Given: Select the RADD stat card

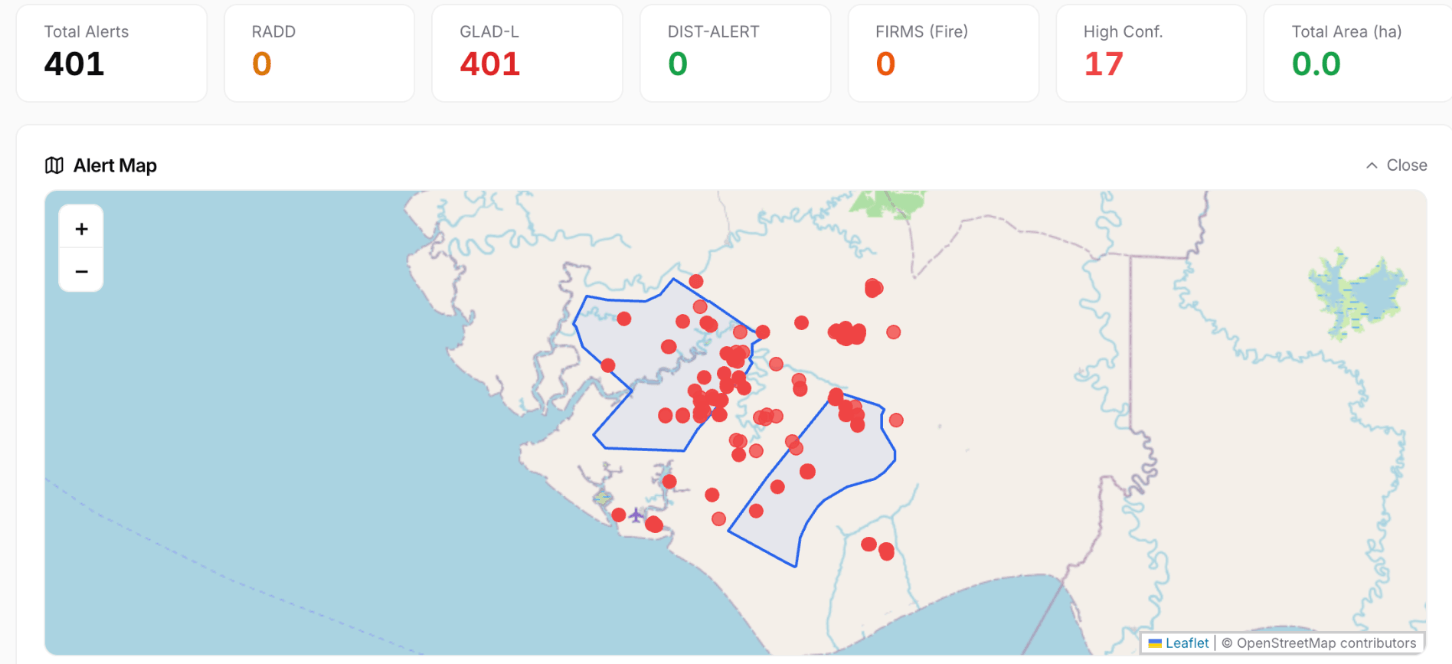Looking at the screenshot, I should [x=319, y=53].
